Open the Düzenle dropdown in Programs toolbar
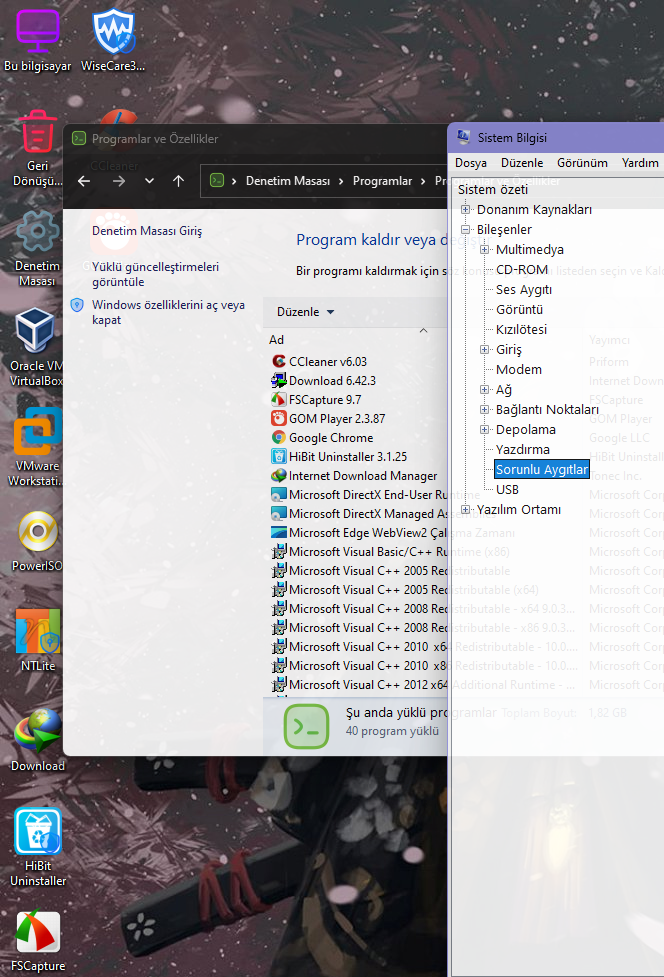Image resolution: width=664 pixels, height=977 pixels. (x=305, y=312)
